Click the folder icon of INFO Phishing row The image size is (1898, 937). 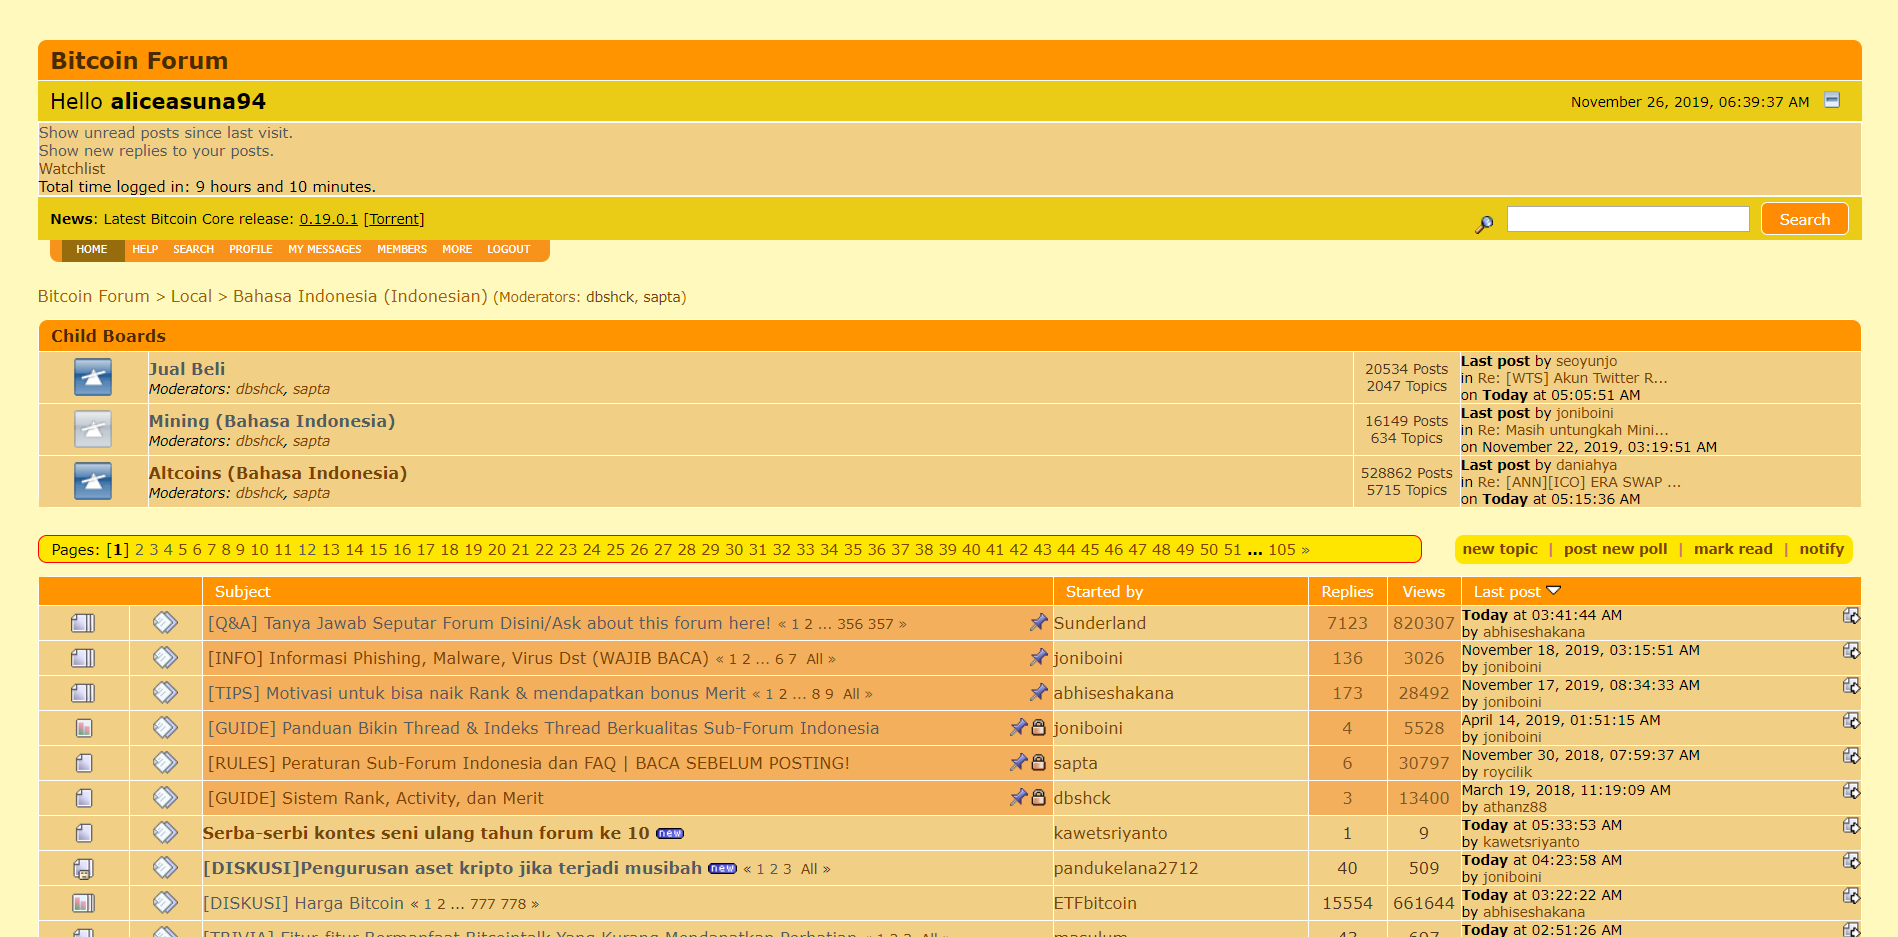pos(83,658)
